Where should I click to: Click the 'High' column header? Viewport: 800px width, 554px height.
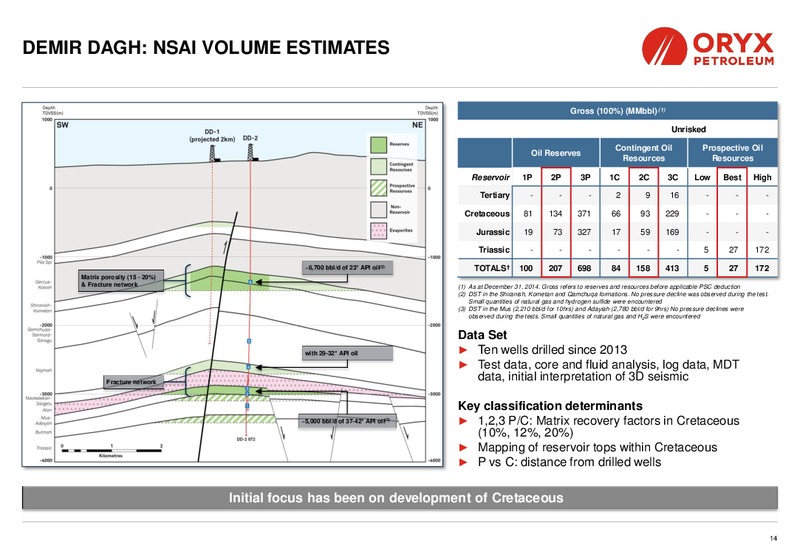762,177
